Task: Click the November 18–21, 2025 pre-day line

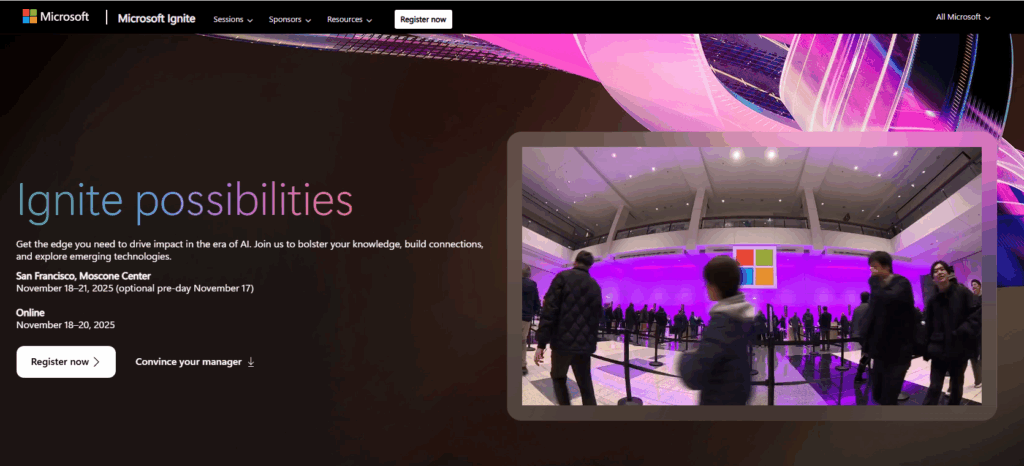Action: tap(135, 288)
